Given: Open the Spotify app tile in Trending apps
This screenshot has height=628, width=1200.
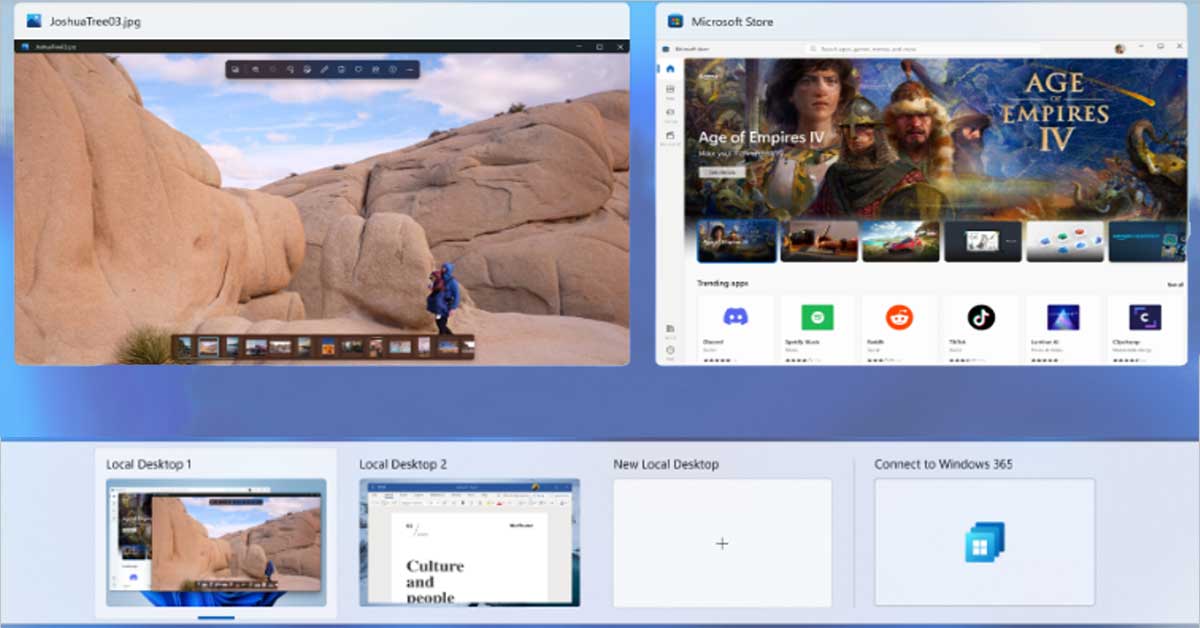Looking at the screenshot, I should click(x=817, y=329).
